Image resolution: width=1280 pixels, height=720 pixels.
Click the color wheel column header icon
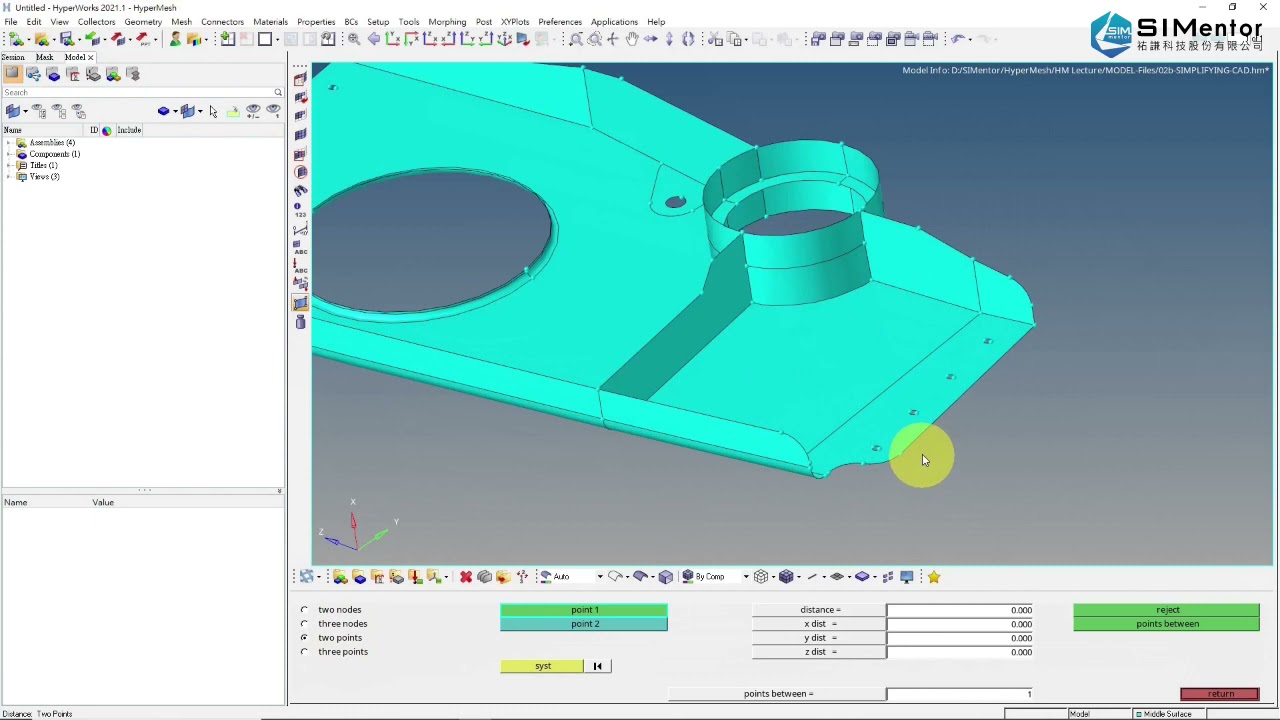(107, 130)
